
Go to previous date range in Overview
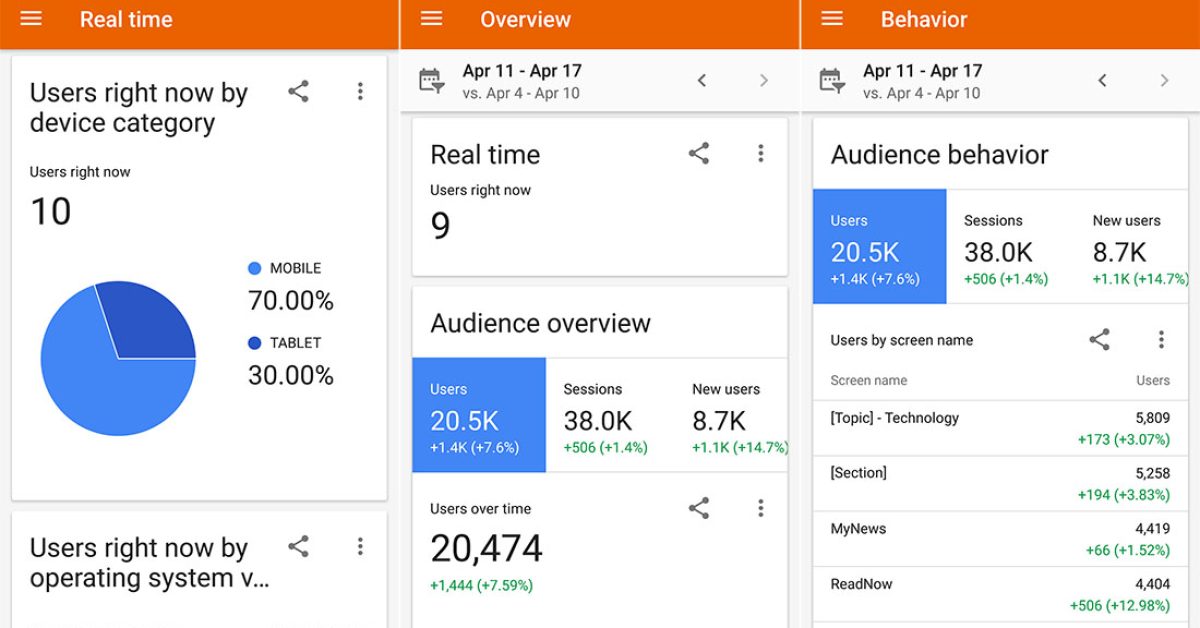click(x=702, y=81)
